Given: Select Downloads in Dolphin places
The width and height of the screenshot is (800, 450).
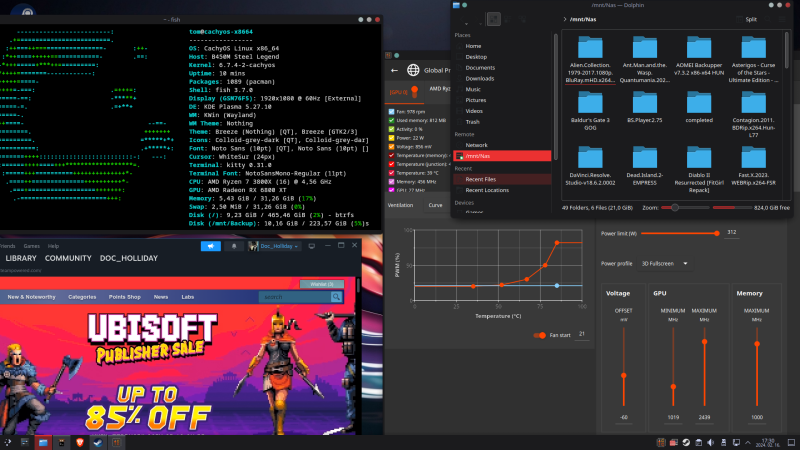Looking at the screenshot, I should (480, 79).
